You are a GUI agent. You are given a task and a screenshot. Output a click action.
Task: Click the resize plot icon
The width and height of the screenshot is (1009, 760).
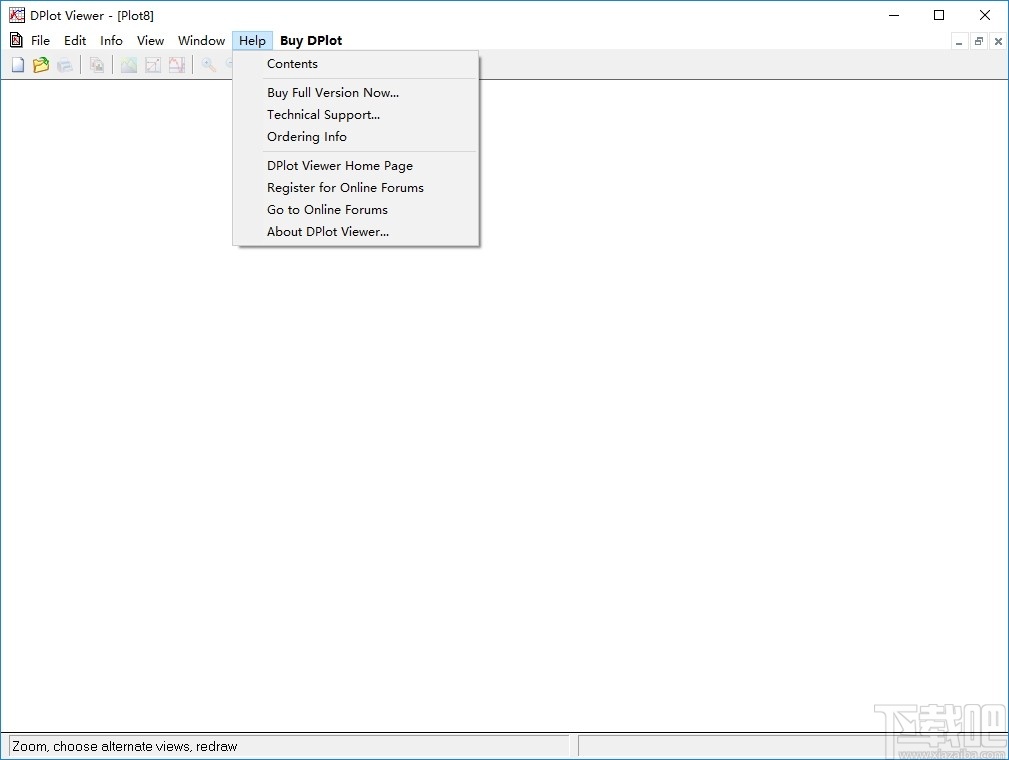click(x=152, y=64)
